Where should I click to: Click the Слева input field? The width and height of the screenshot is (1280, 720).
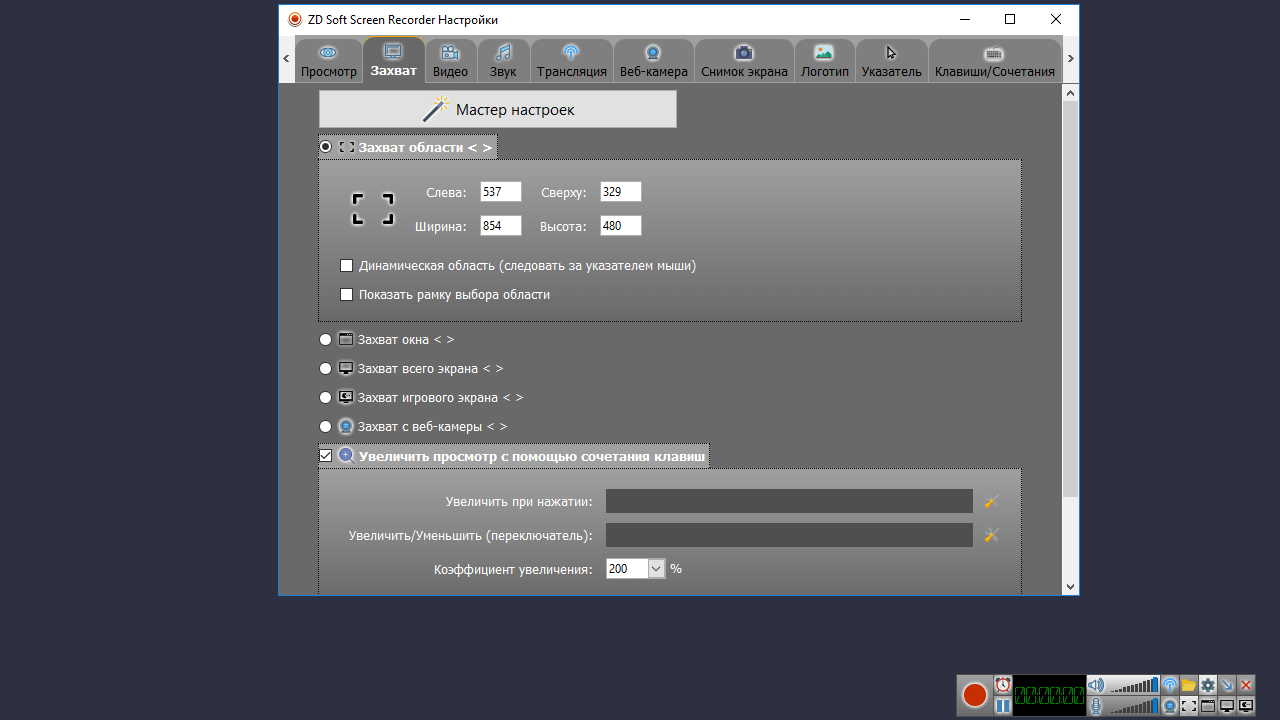point(501,192)
